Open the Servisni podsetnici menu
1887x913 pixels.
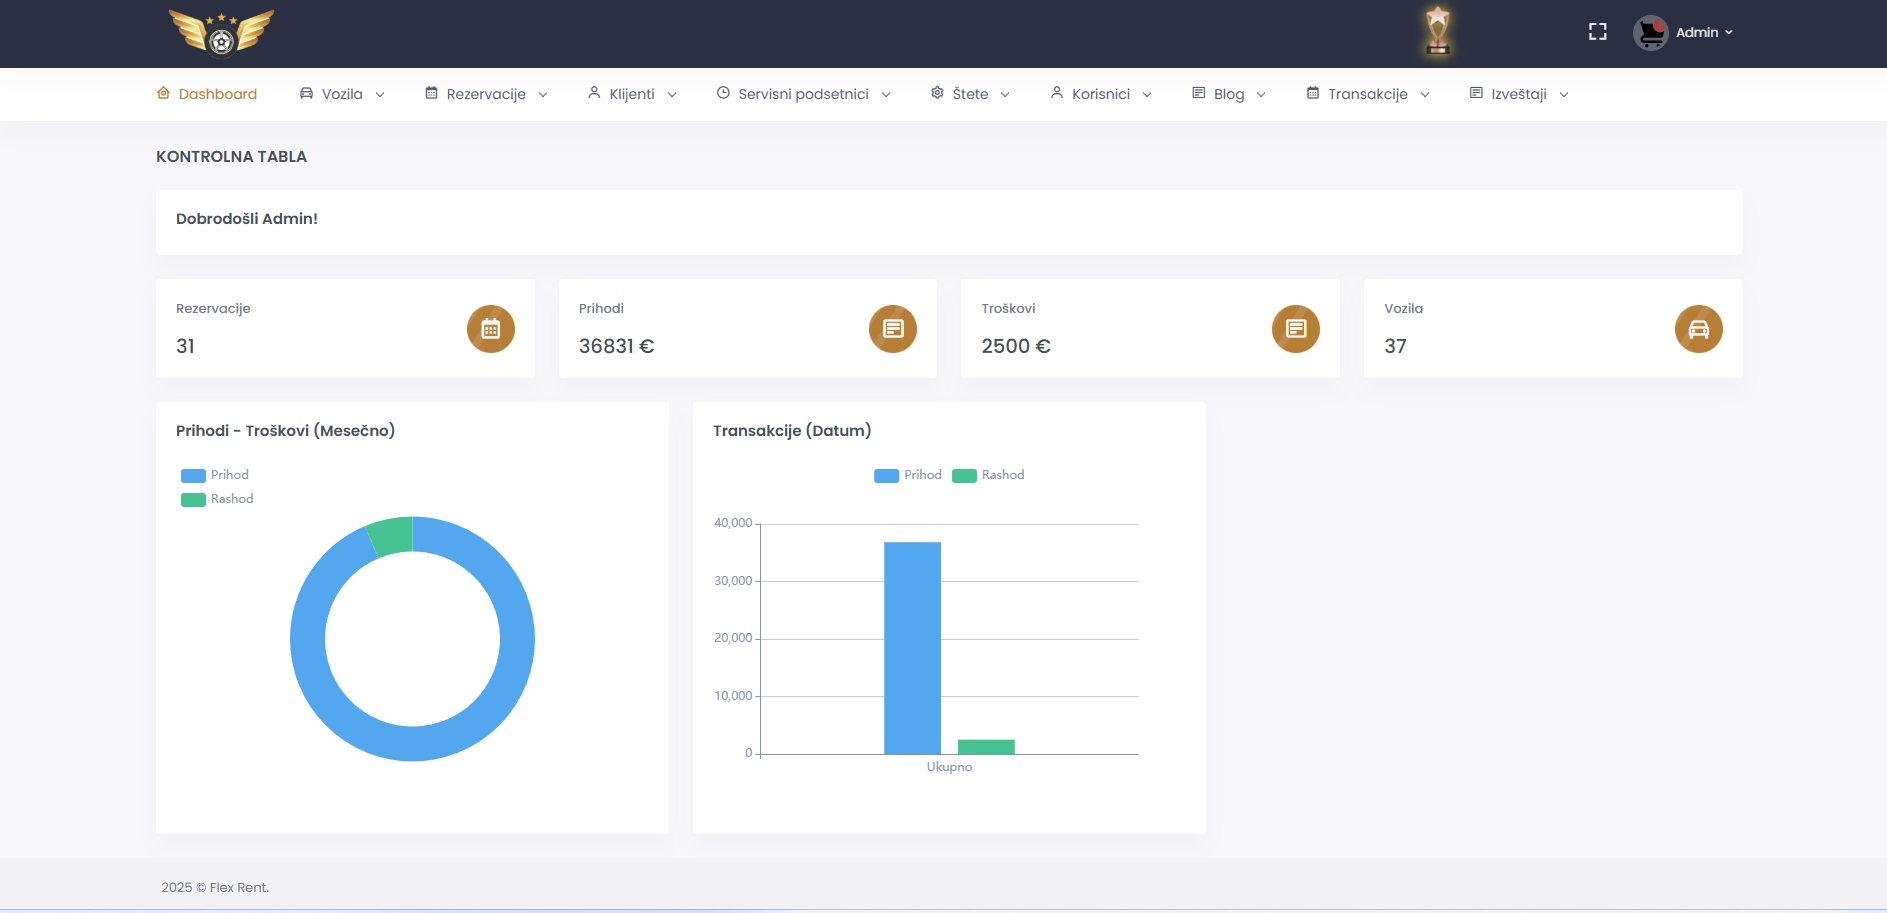pyautogui.click(x=803, y=94)
